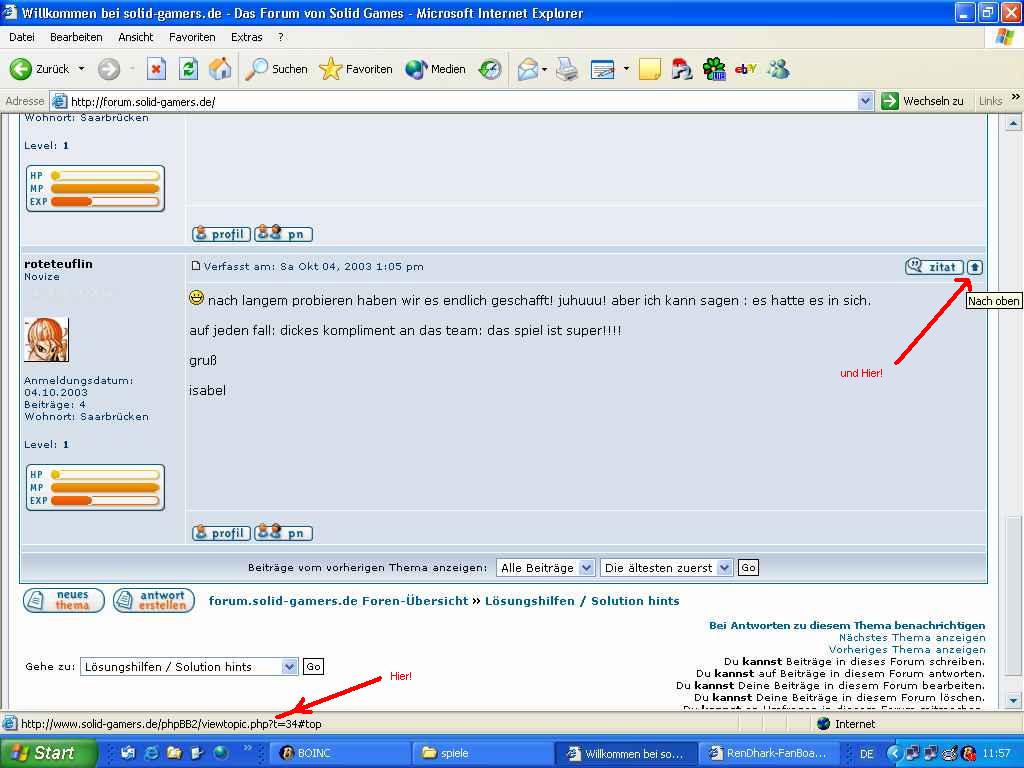Viewport: 1024px width, 768px height.
Task: Click the Nach oben arrow icon
Action: [x=975, y=267]
